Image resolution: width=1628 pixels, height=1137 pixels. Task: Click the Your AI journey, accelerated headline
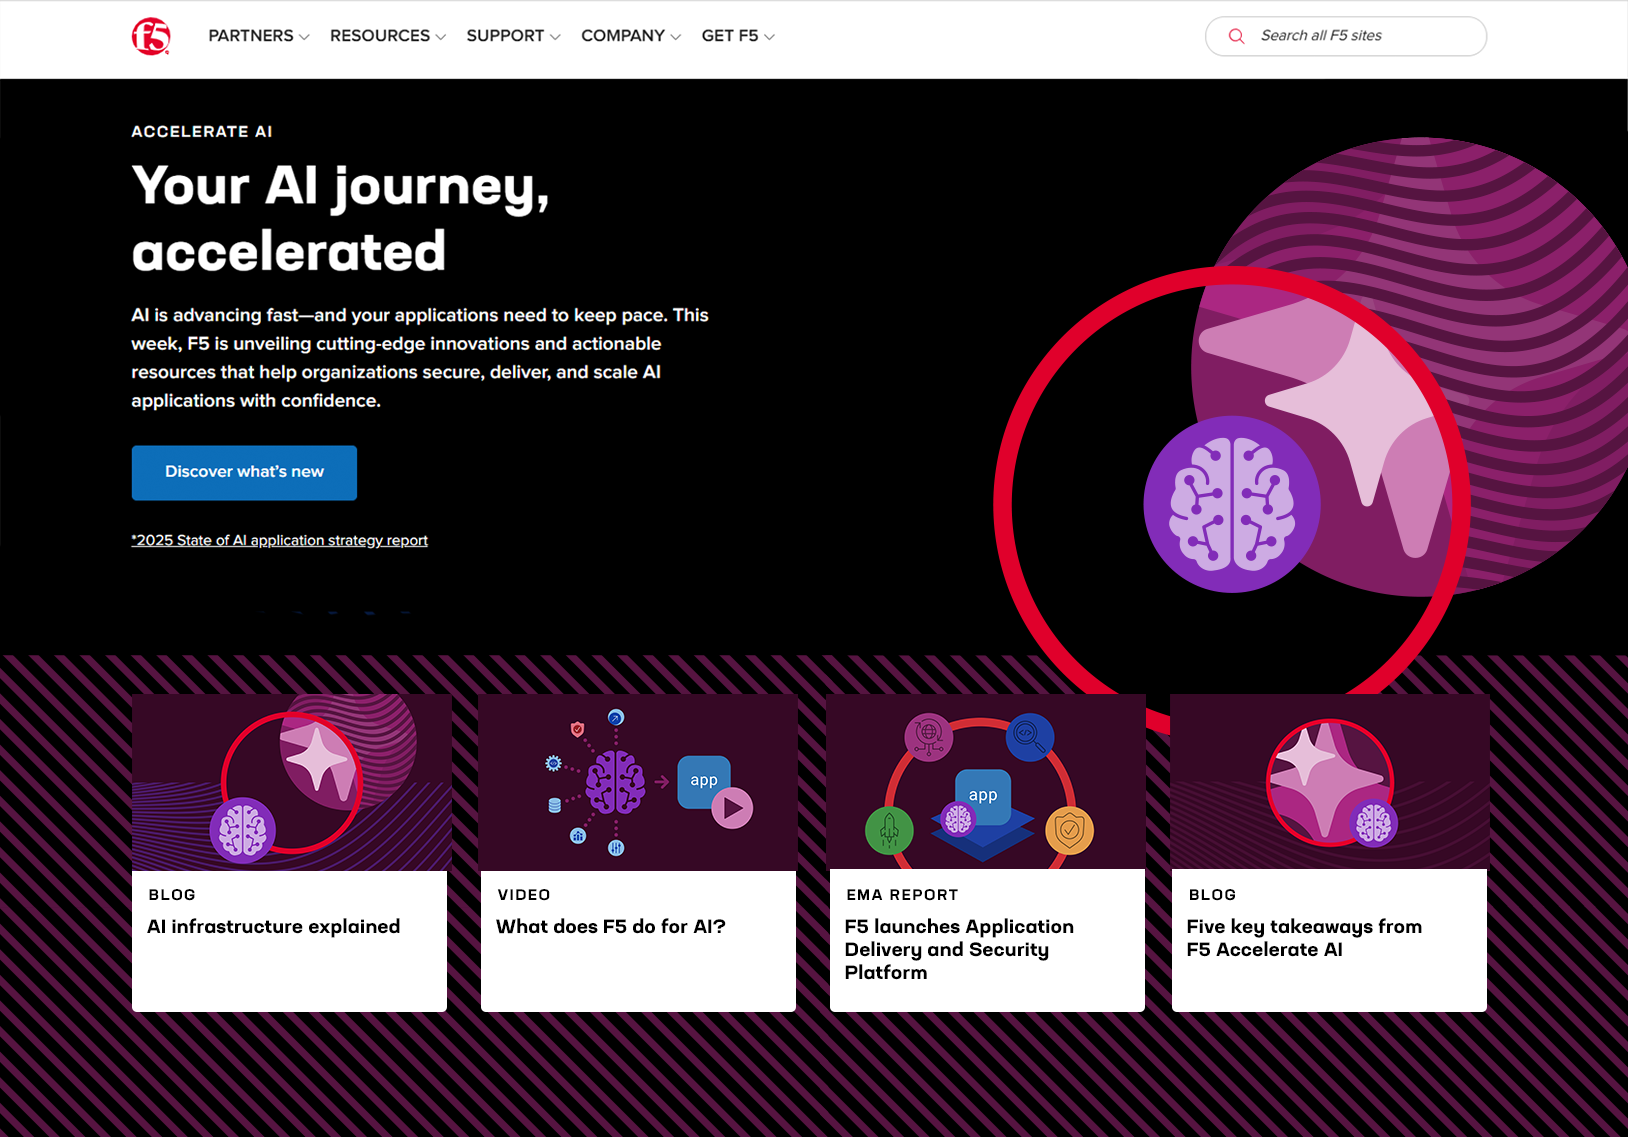point(341,218)
